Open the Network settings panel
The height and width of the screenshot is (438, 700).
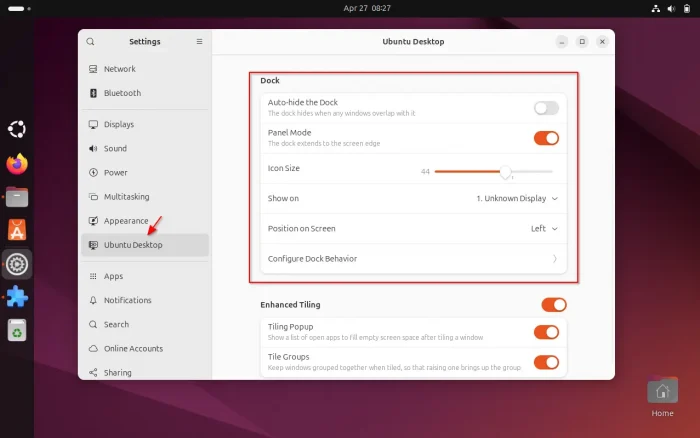pos(119,69)
